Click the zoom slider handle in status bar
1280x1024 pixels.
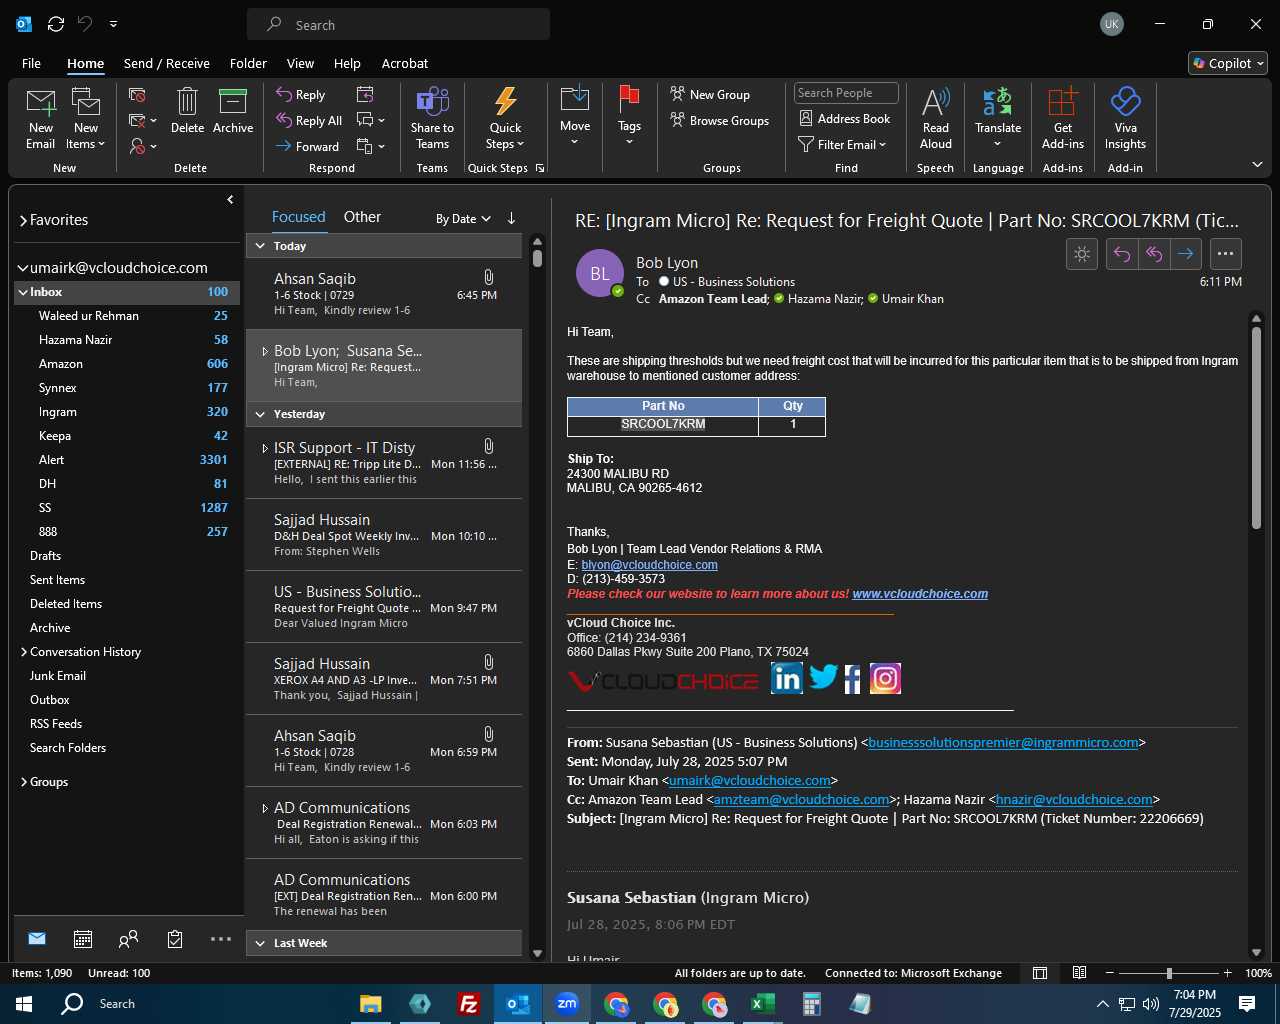(1169, 973)
